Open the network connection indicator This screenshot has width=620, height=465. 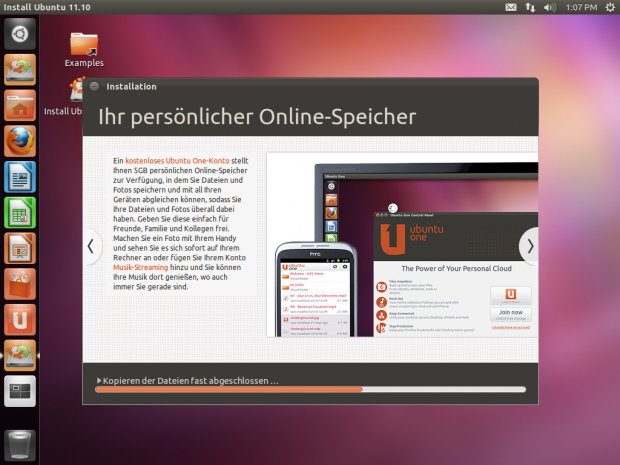[x=530, y=7]
